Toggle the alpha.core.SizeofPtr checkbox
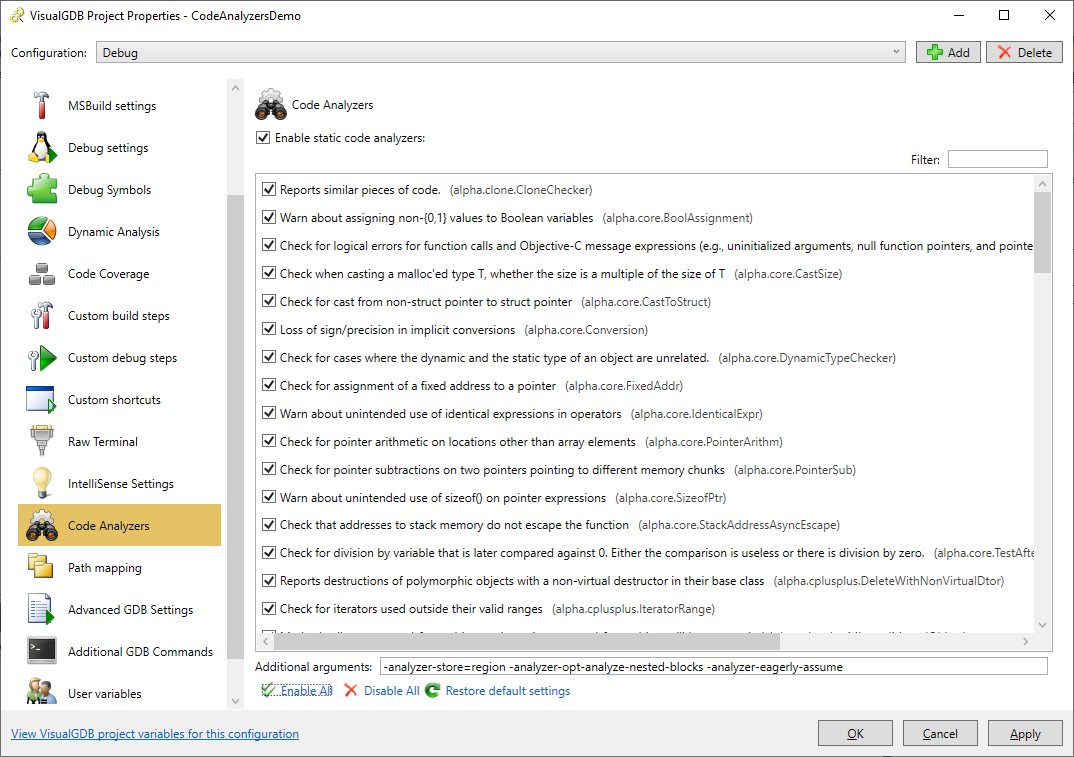The width and height of the screenshot is (1074, 757). tap(269, 497)
